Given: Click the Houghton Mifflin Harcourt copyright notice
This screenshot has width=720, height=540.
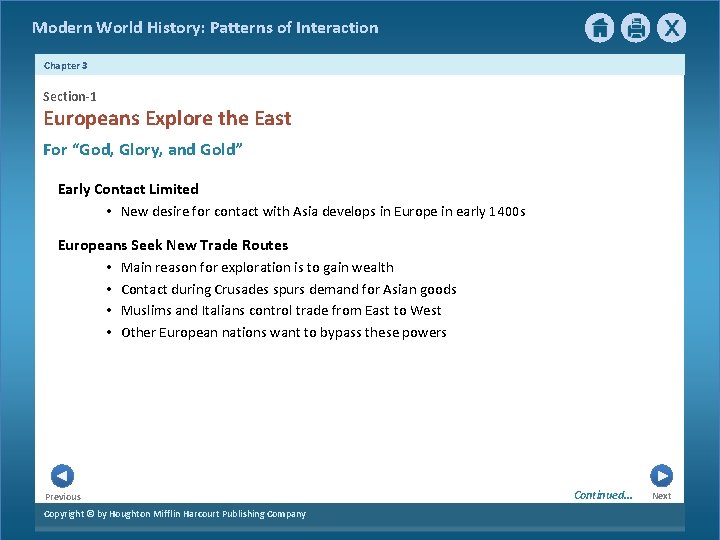Looking at the screenshot, I should [175, 514].
